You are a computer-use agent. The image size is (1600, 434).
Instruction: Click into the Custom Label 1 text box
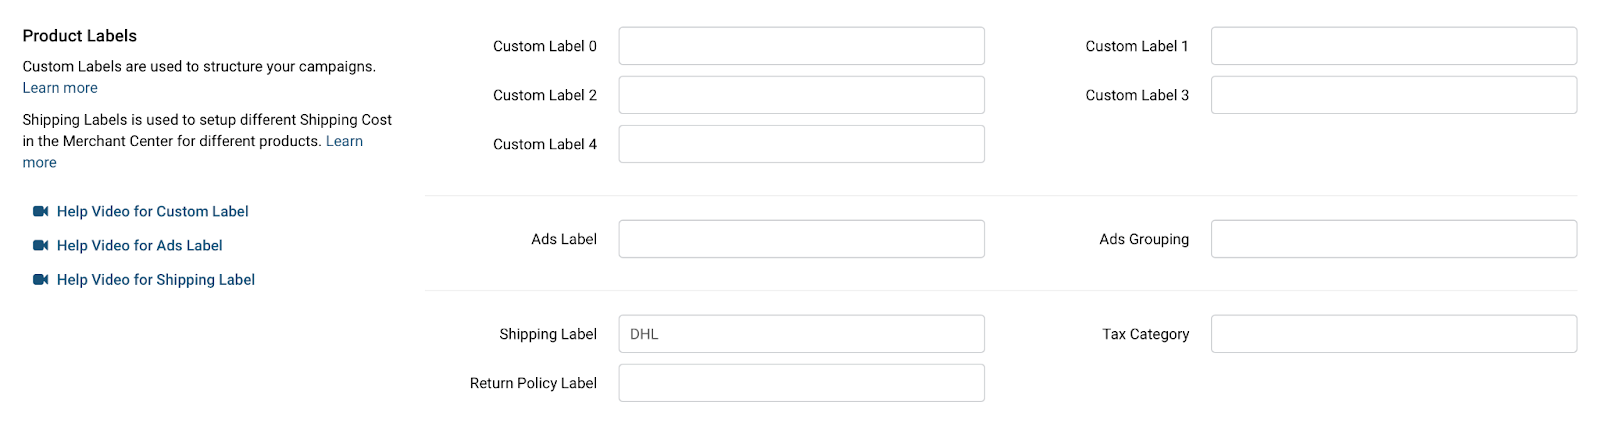tap(1393, 46)
